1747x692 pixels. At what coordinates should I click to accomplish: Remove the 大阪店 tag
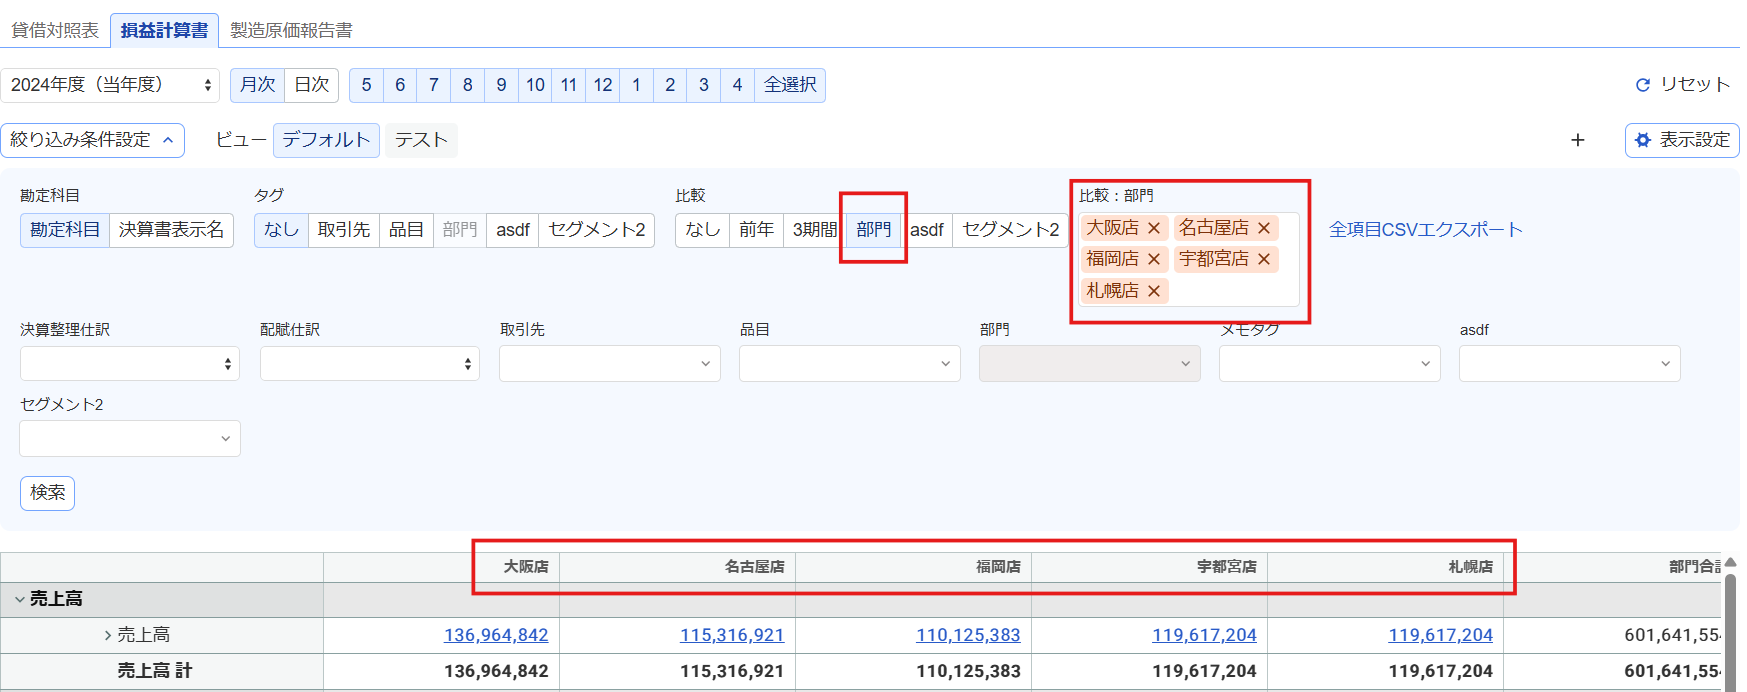(x=1154, y=228)
